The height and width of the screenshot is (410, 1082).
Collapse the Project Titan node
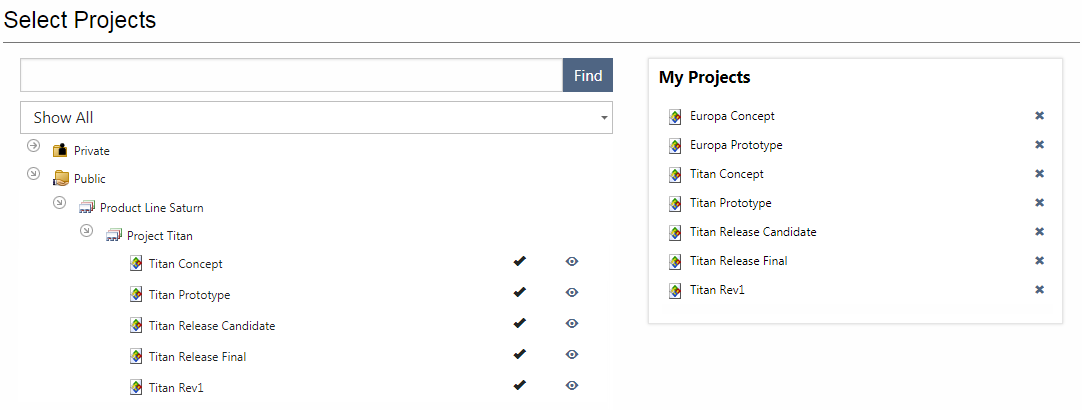[86, 232]
